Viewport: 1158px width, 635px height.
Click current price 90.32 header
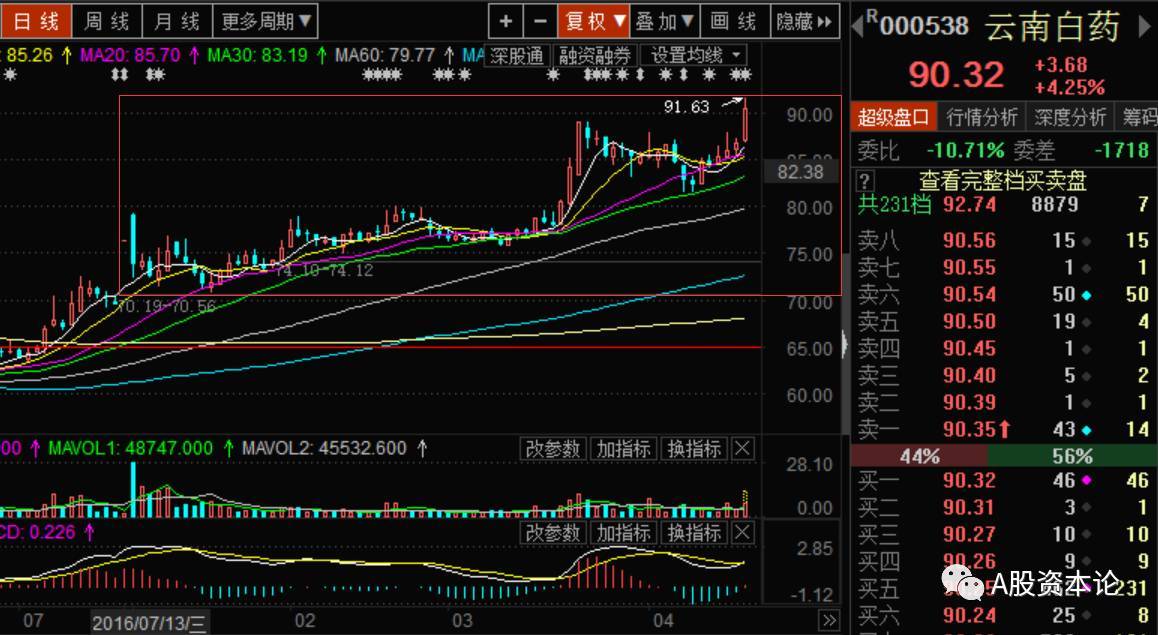tap(956, 75)
